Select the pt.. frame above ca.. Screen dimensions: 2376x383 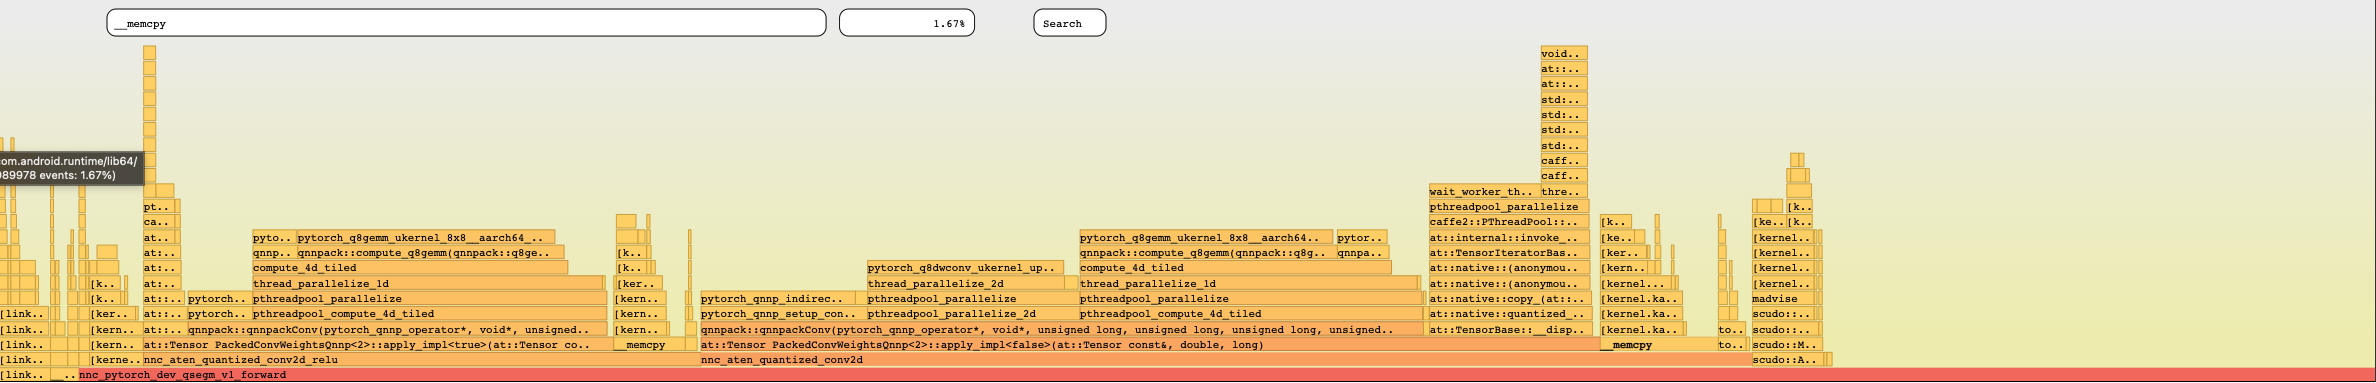click(x=159, y=207)
